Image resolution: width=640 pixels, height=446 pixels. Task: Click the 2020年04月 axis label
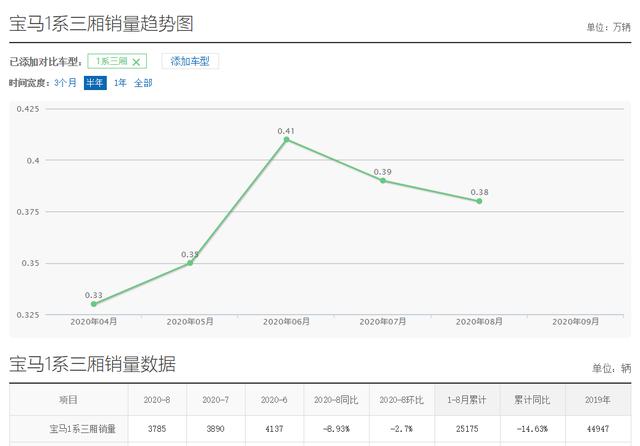coord(93,322)
